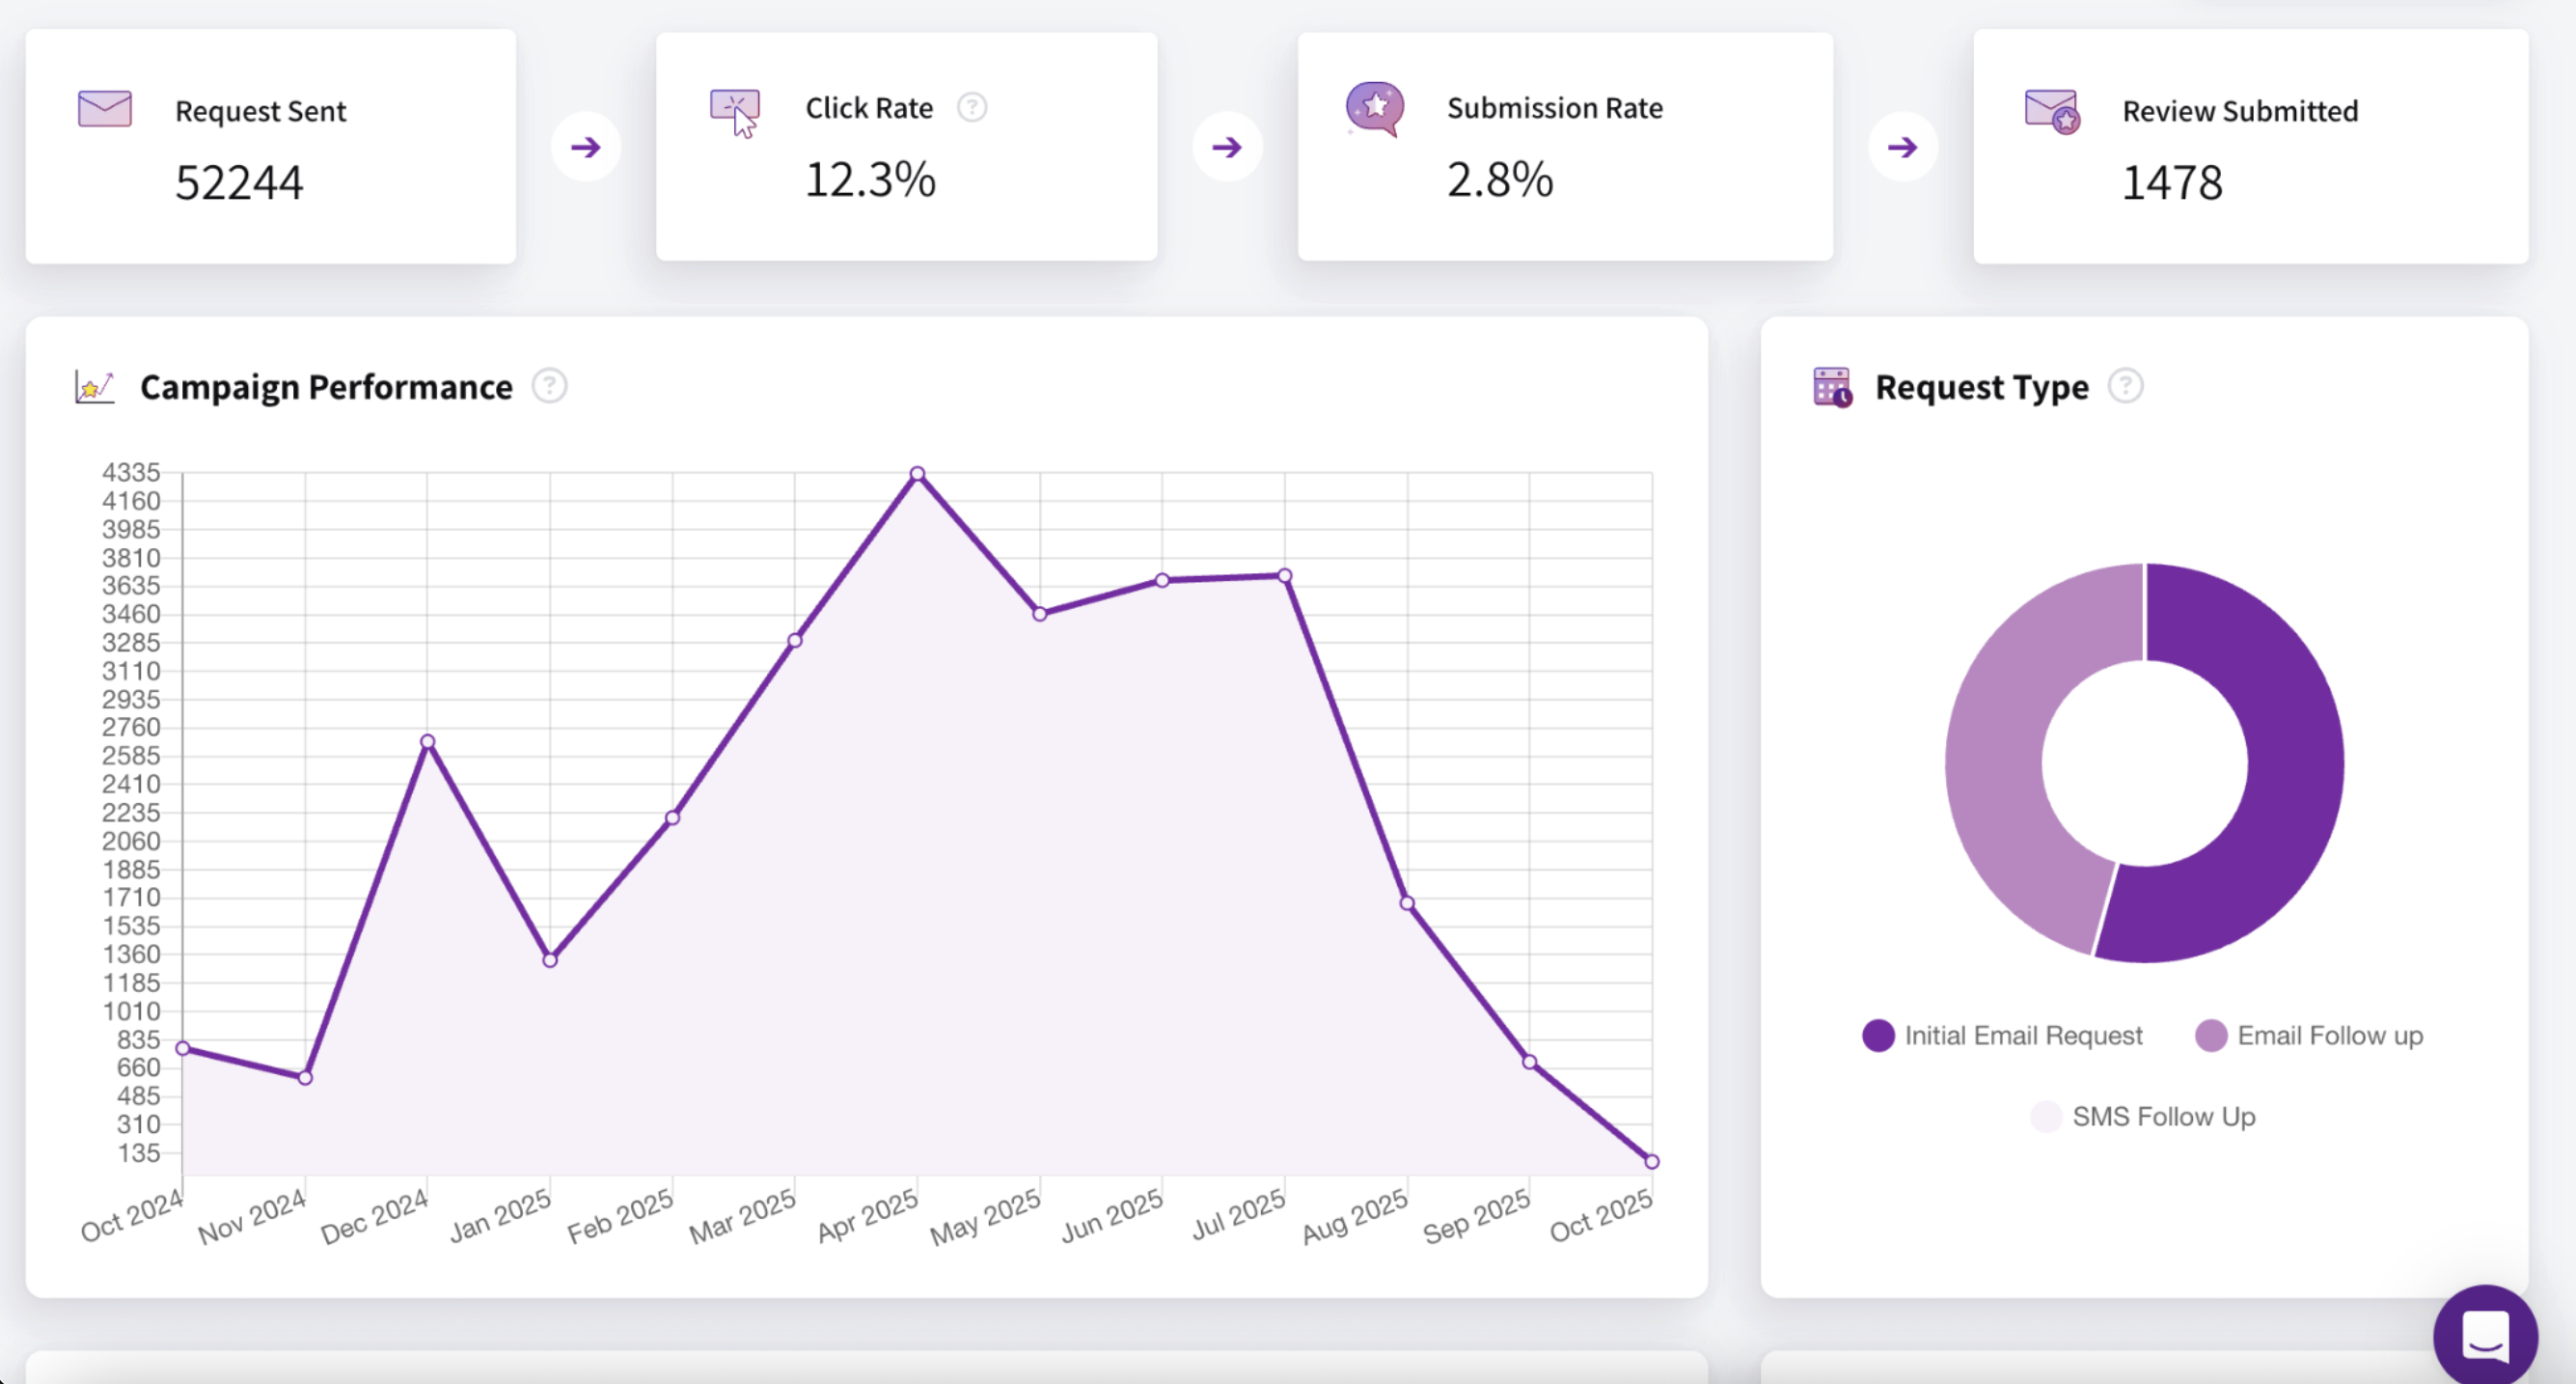Click the April 2025 peak data point
Viewport: 2576px width, 1384px height.
click(916, 472)
